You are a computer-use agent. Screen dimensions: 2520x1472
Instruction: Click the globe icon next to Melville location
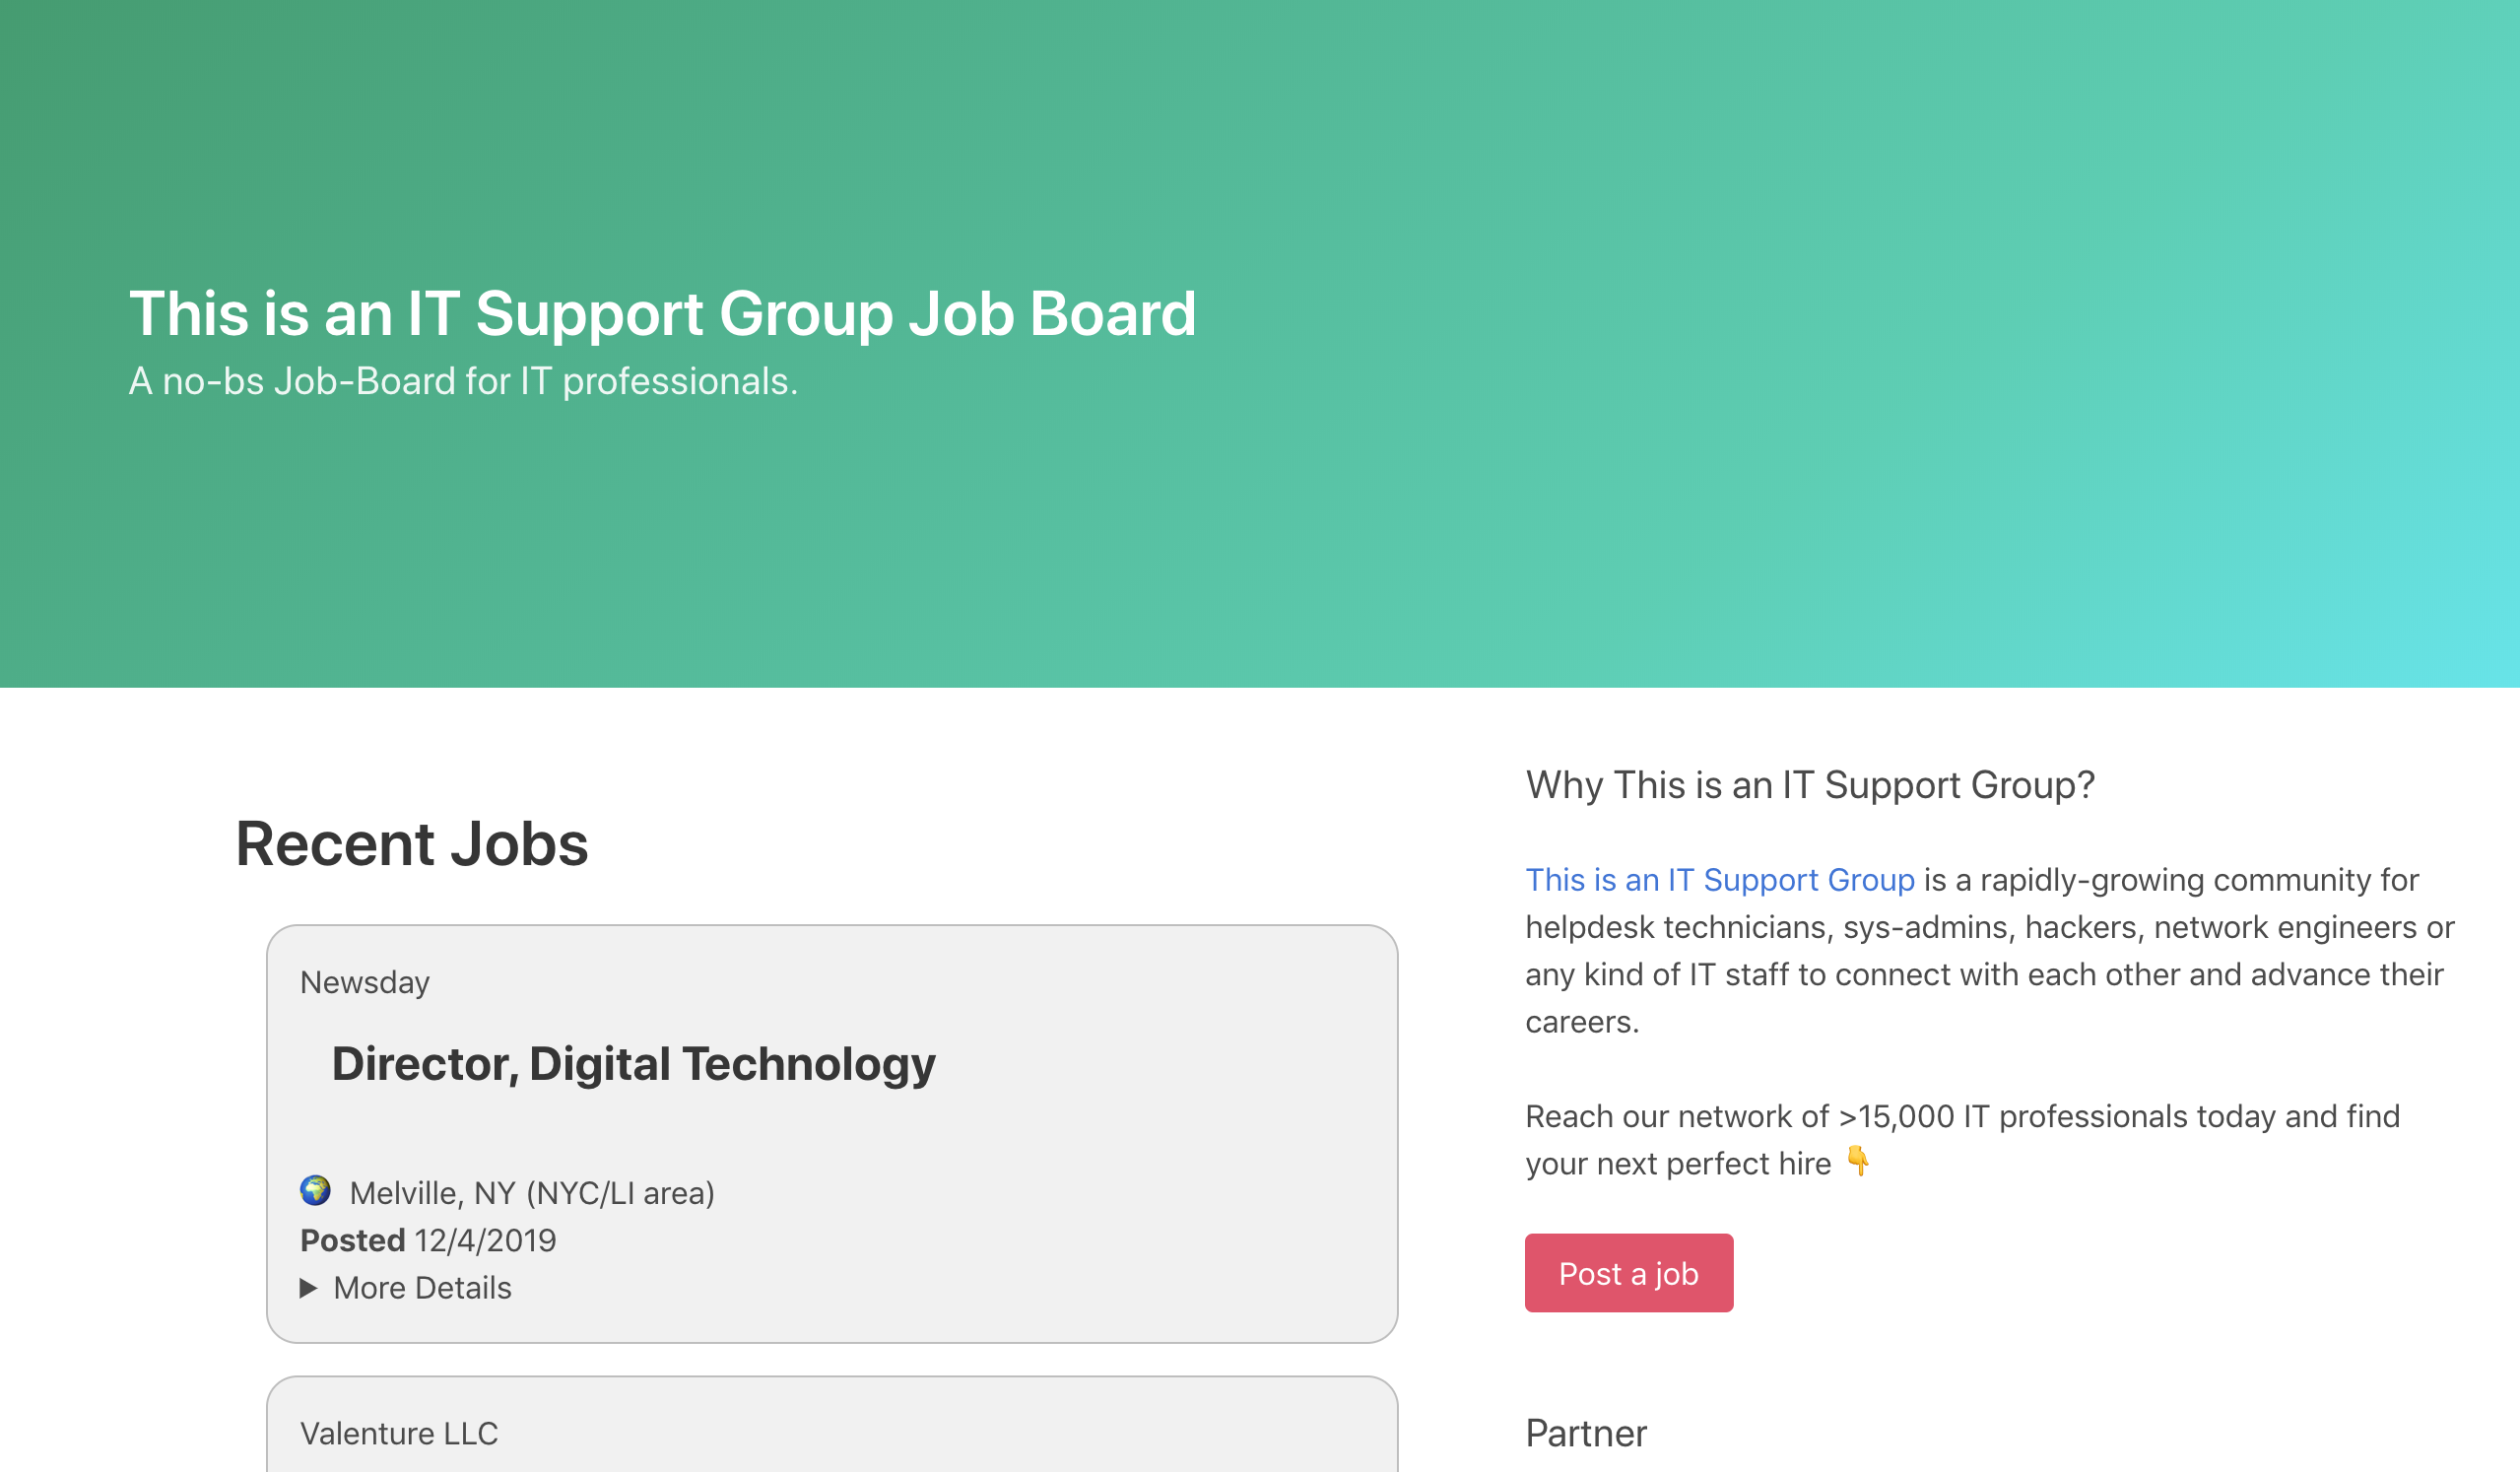coord(315,1191)
